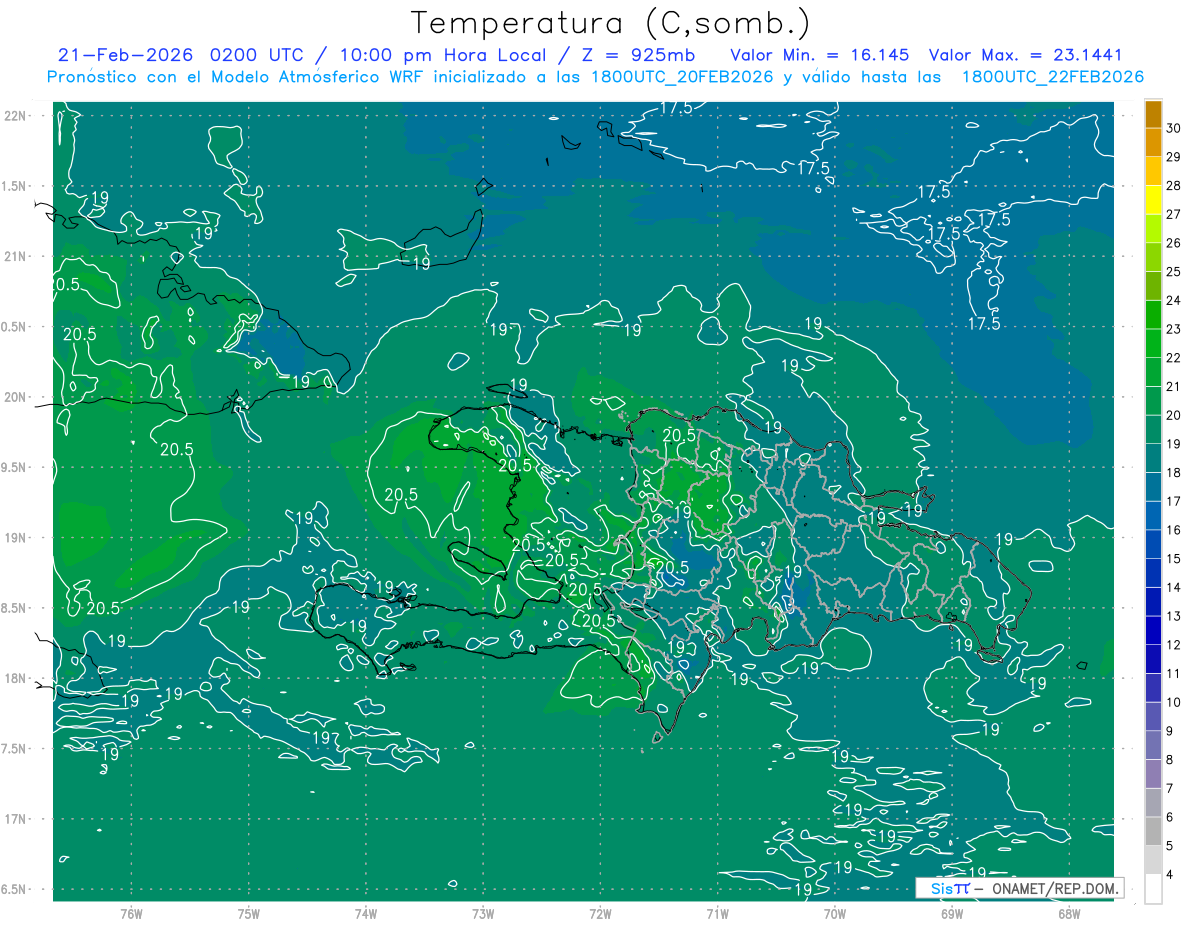Click the 18N latitude label

point(16,678)
